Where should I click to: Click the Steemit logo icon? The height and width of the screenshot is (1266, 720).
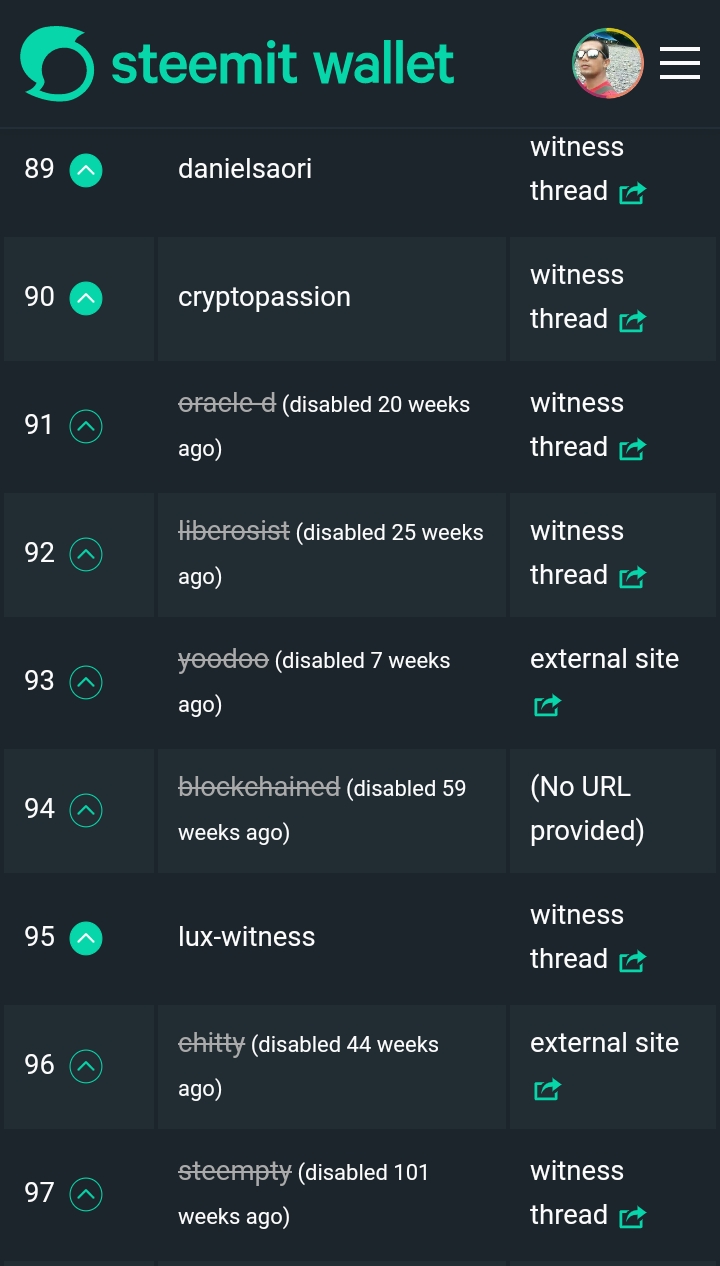[x=57, y=64]
